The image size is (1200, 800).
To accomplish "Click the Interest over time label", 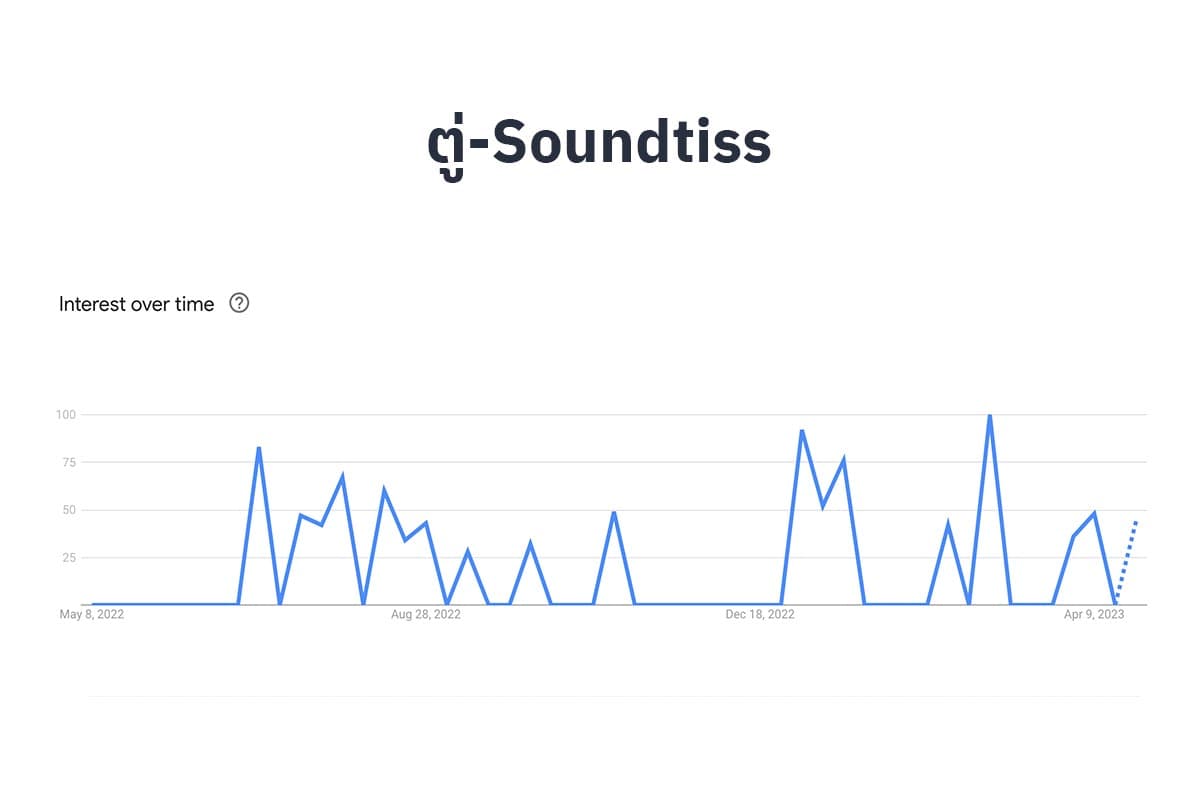I will coord(137,304).
